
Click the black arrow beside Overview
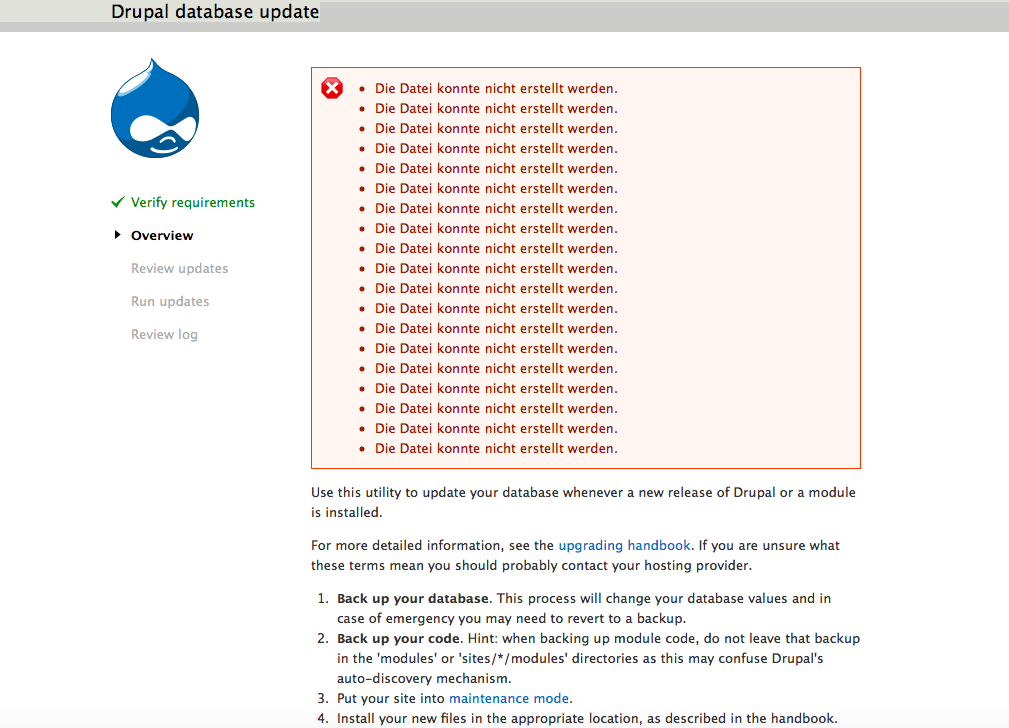pyautogui.click(x=118, y=235)
